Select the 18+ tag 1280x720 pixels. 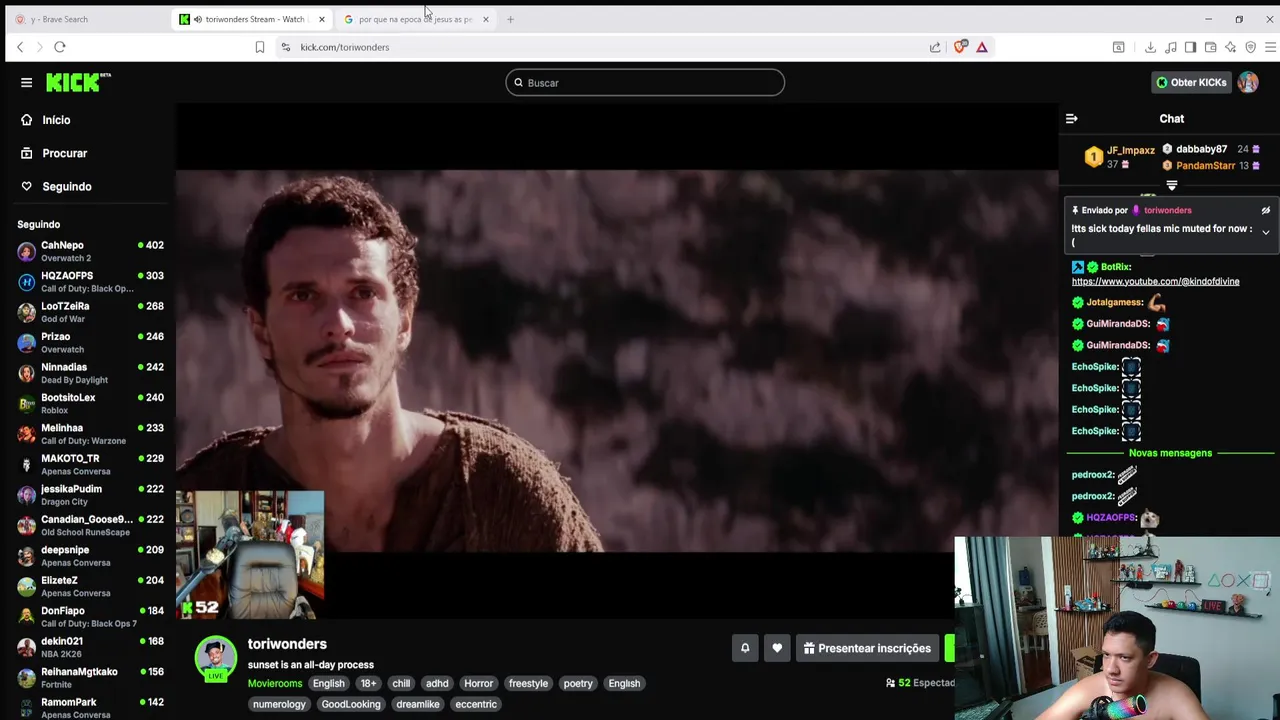click(368, 684)
